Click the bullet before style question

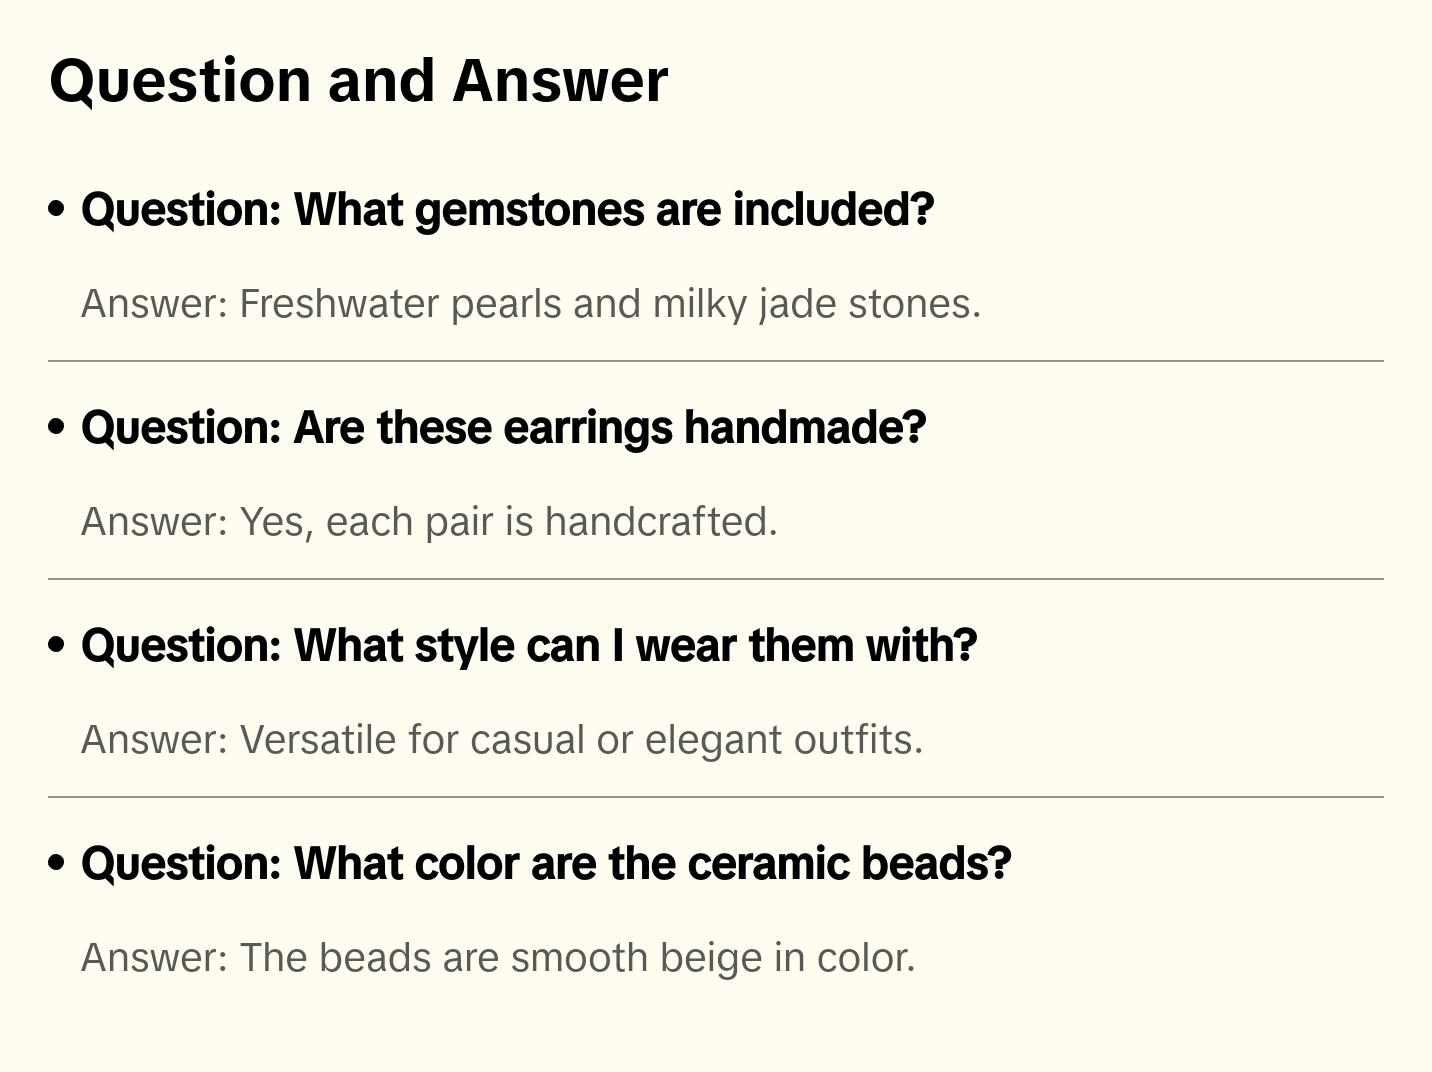coord(57,646)
